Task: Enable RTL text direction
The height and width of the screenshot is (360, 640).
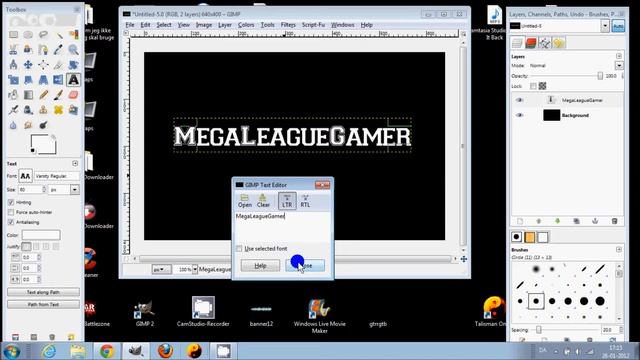Action: [305, 201]
